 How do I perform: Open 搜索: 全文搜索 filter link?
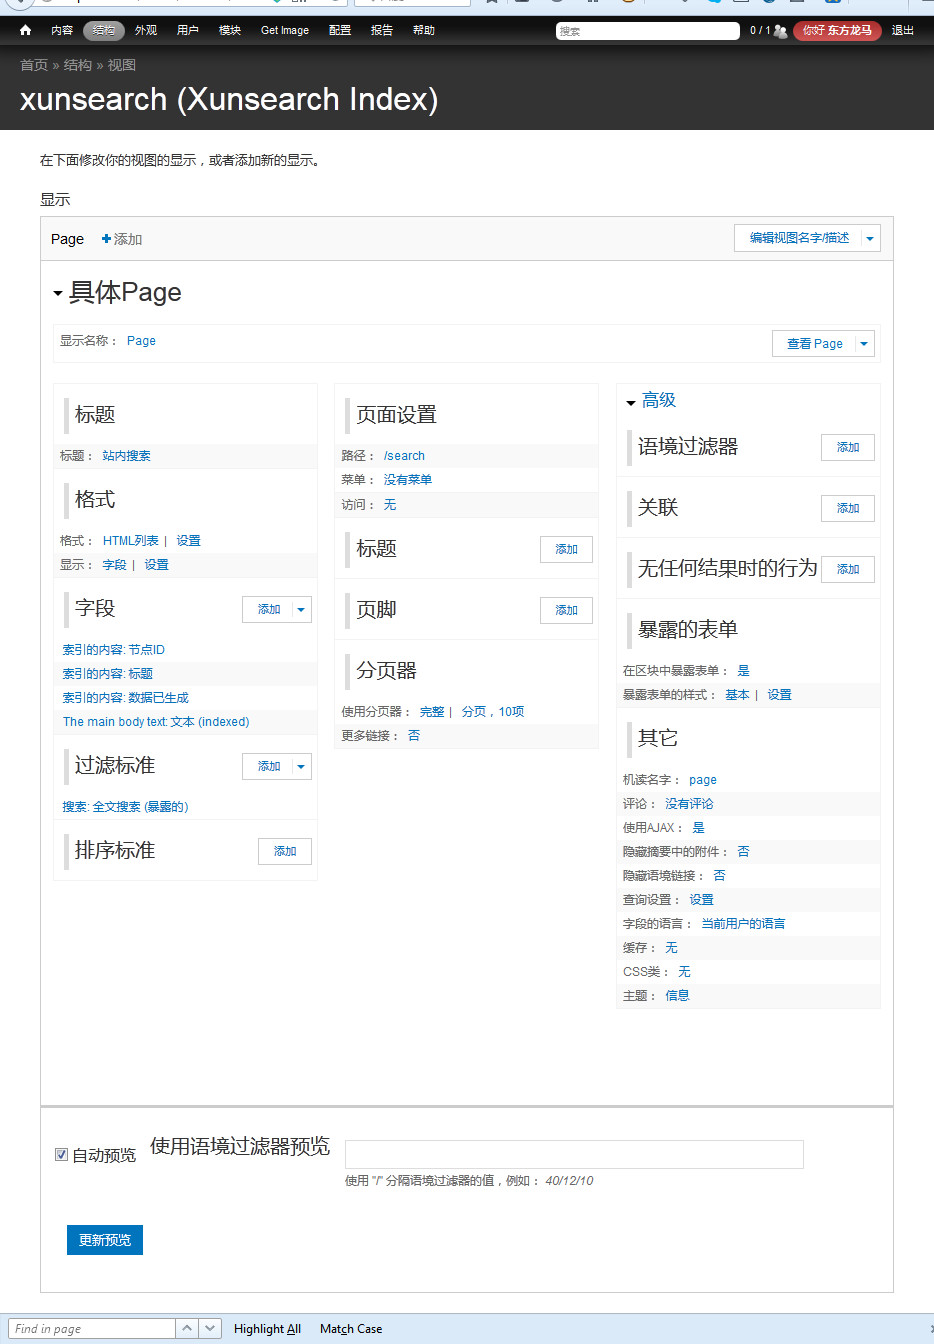click(x=125, y=807)
